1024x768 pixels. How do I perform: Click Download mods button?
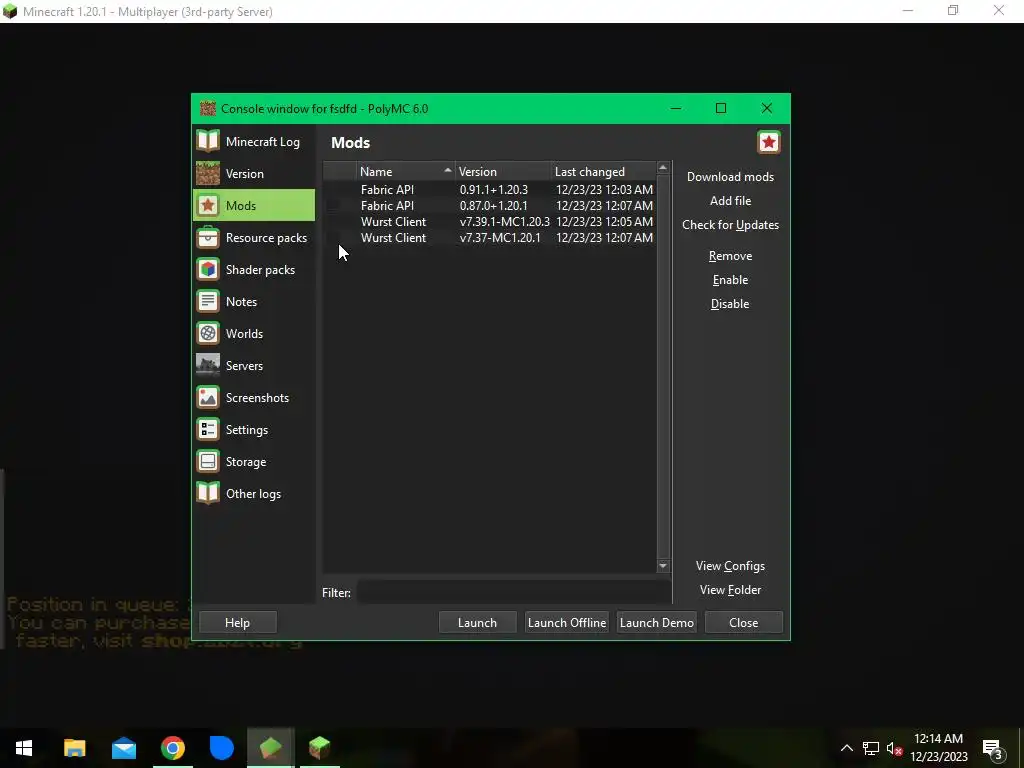point(730,176)
